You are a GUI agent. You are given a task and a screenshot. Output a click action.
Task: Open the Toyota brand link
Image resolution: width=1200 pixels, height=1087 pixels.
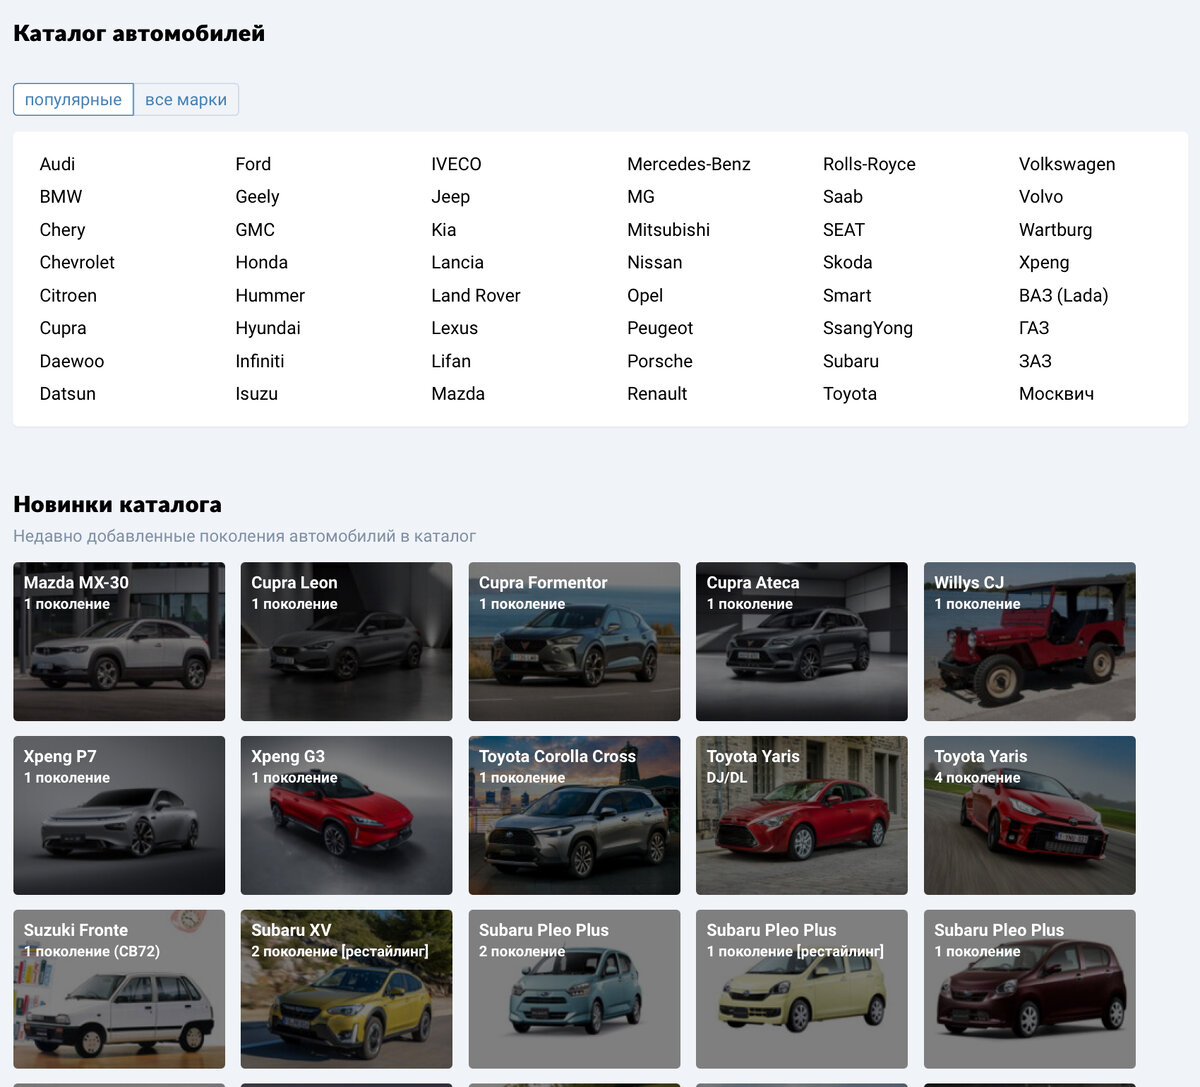pyautogui.click(x=850, y=394)
